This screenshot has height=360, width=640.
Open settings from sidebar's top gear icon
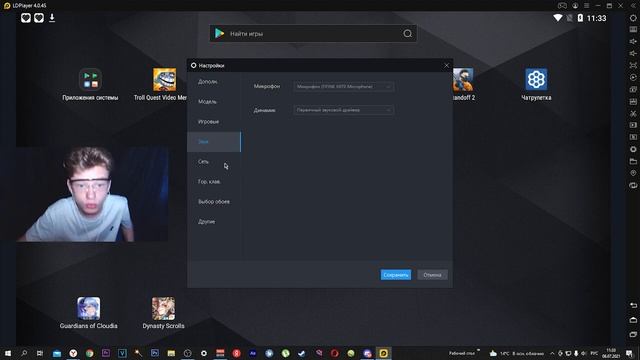(633, 18)
